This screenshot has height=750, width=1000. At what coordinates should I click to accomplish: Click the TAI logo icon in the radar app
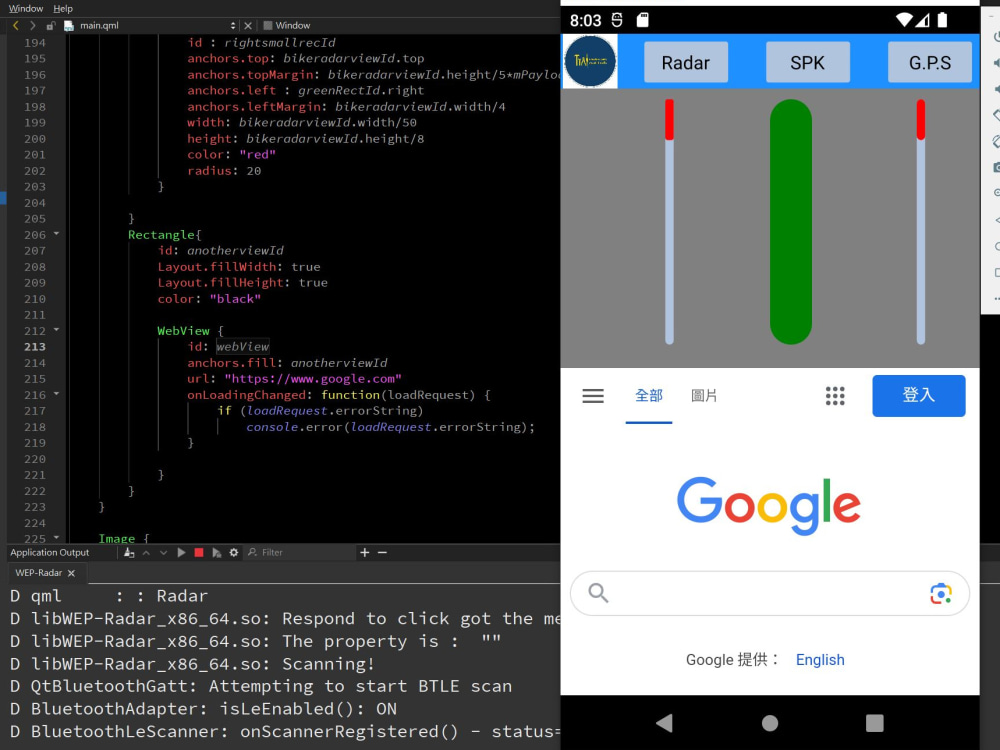590,61
